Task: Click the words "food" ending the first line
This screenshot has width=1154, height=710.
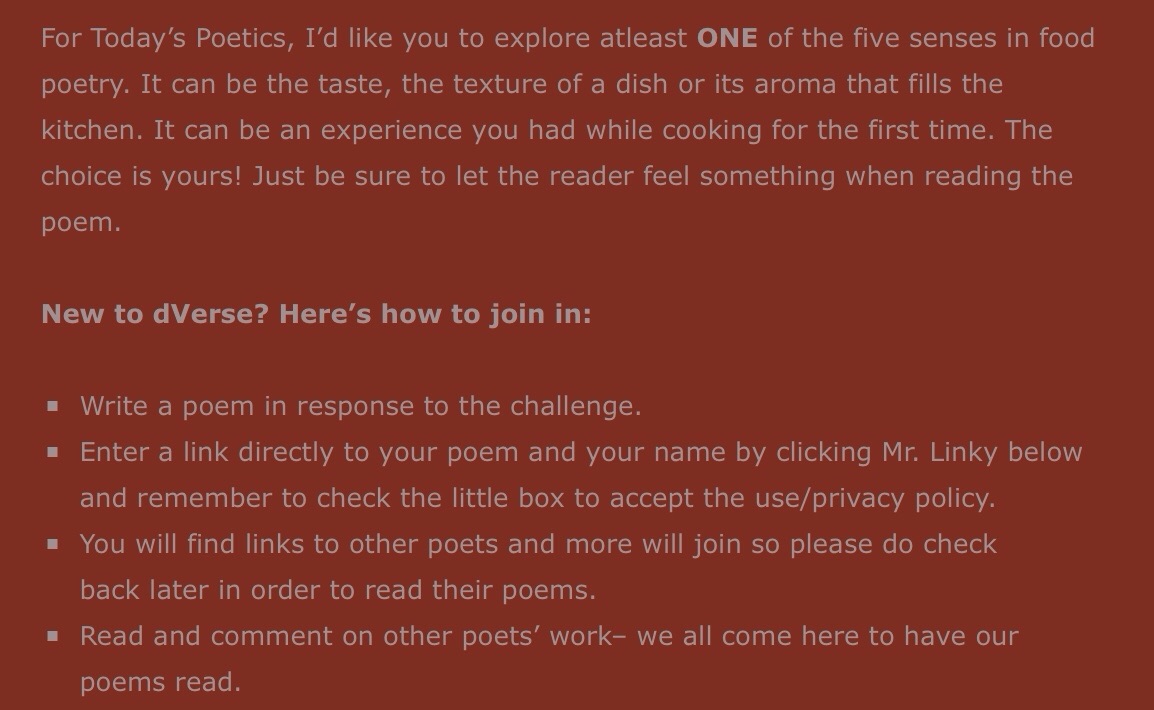Action: (x=1066, y=38)
